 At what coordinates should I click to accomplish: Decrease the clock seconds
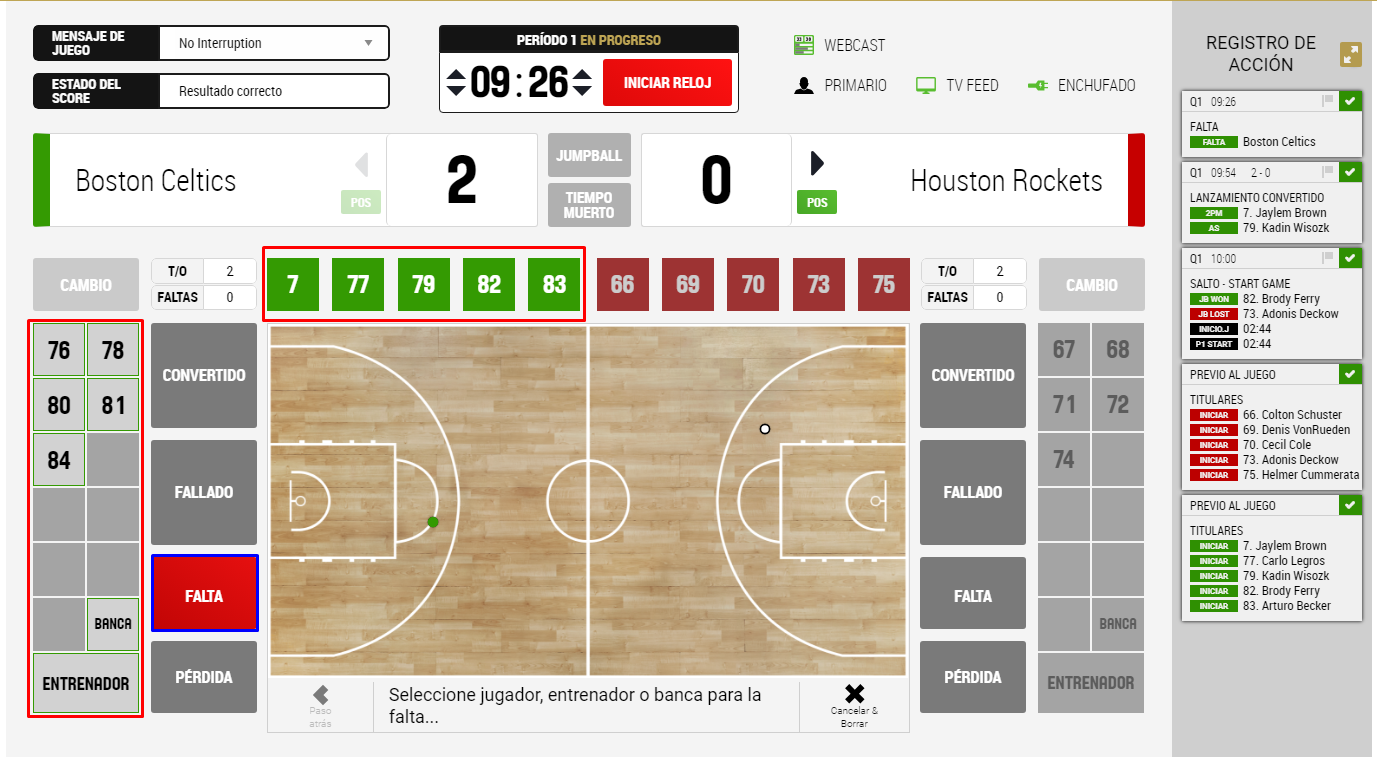pyautogui.click(x=583, y=91)
